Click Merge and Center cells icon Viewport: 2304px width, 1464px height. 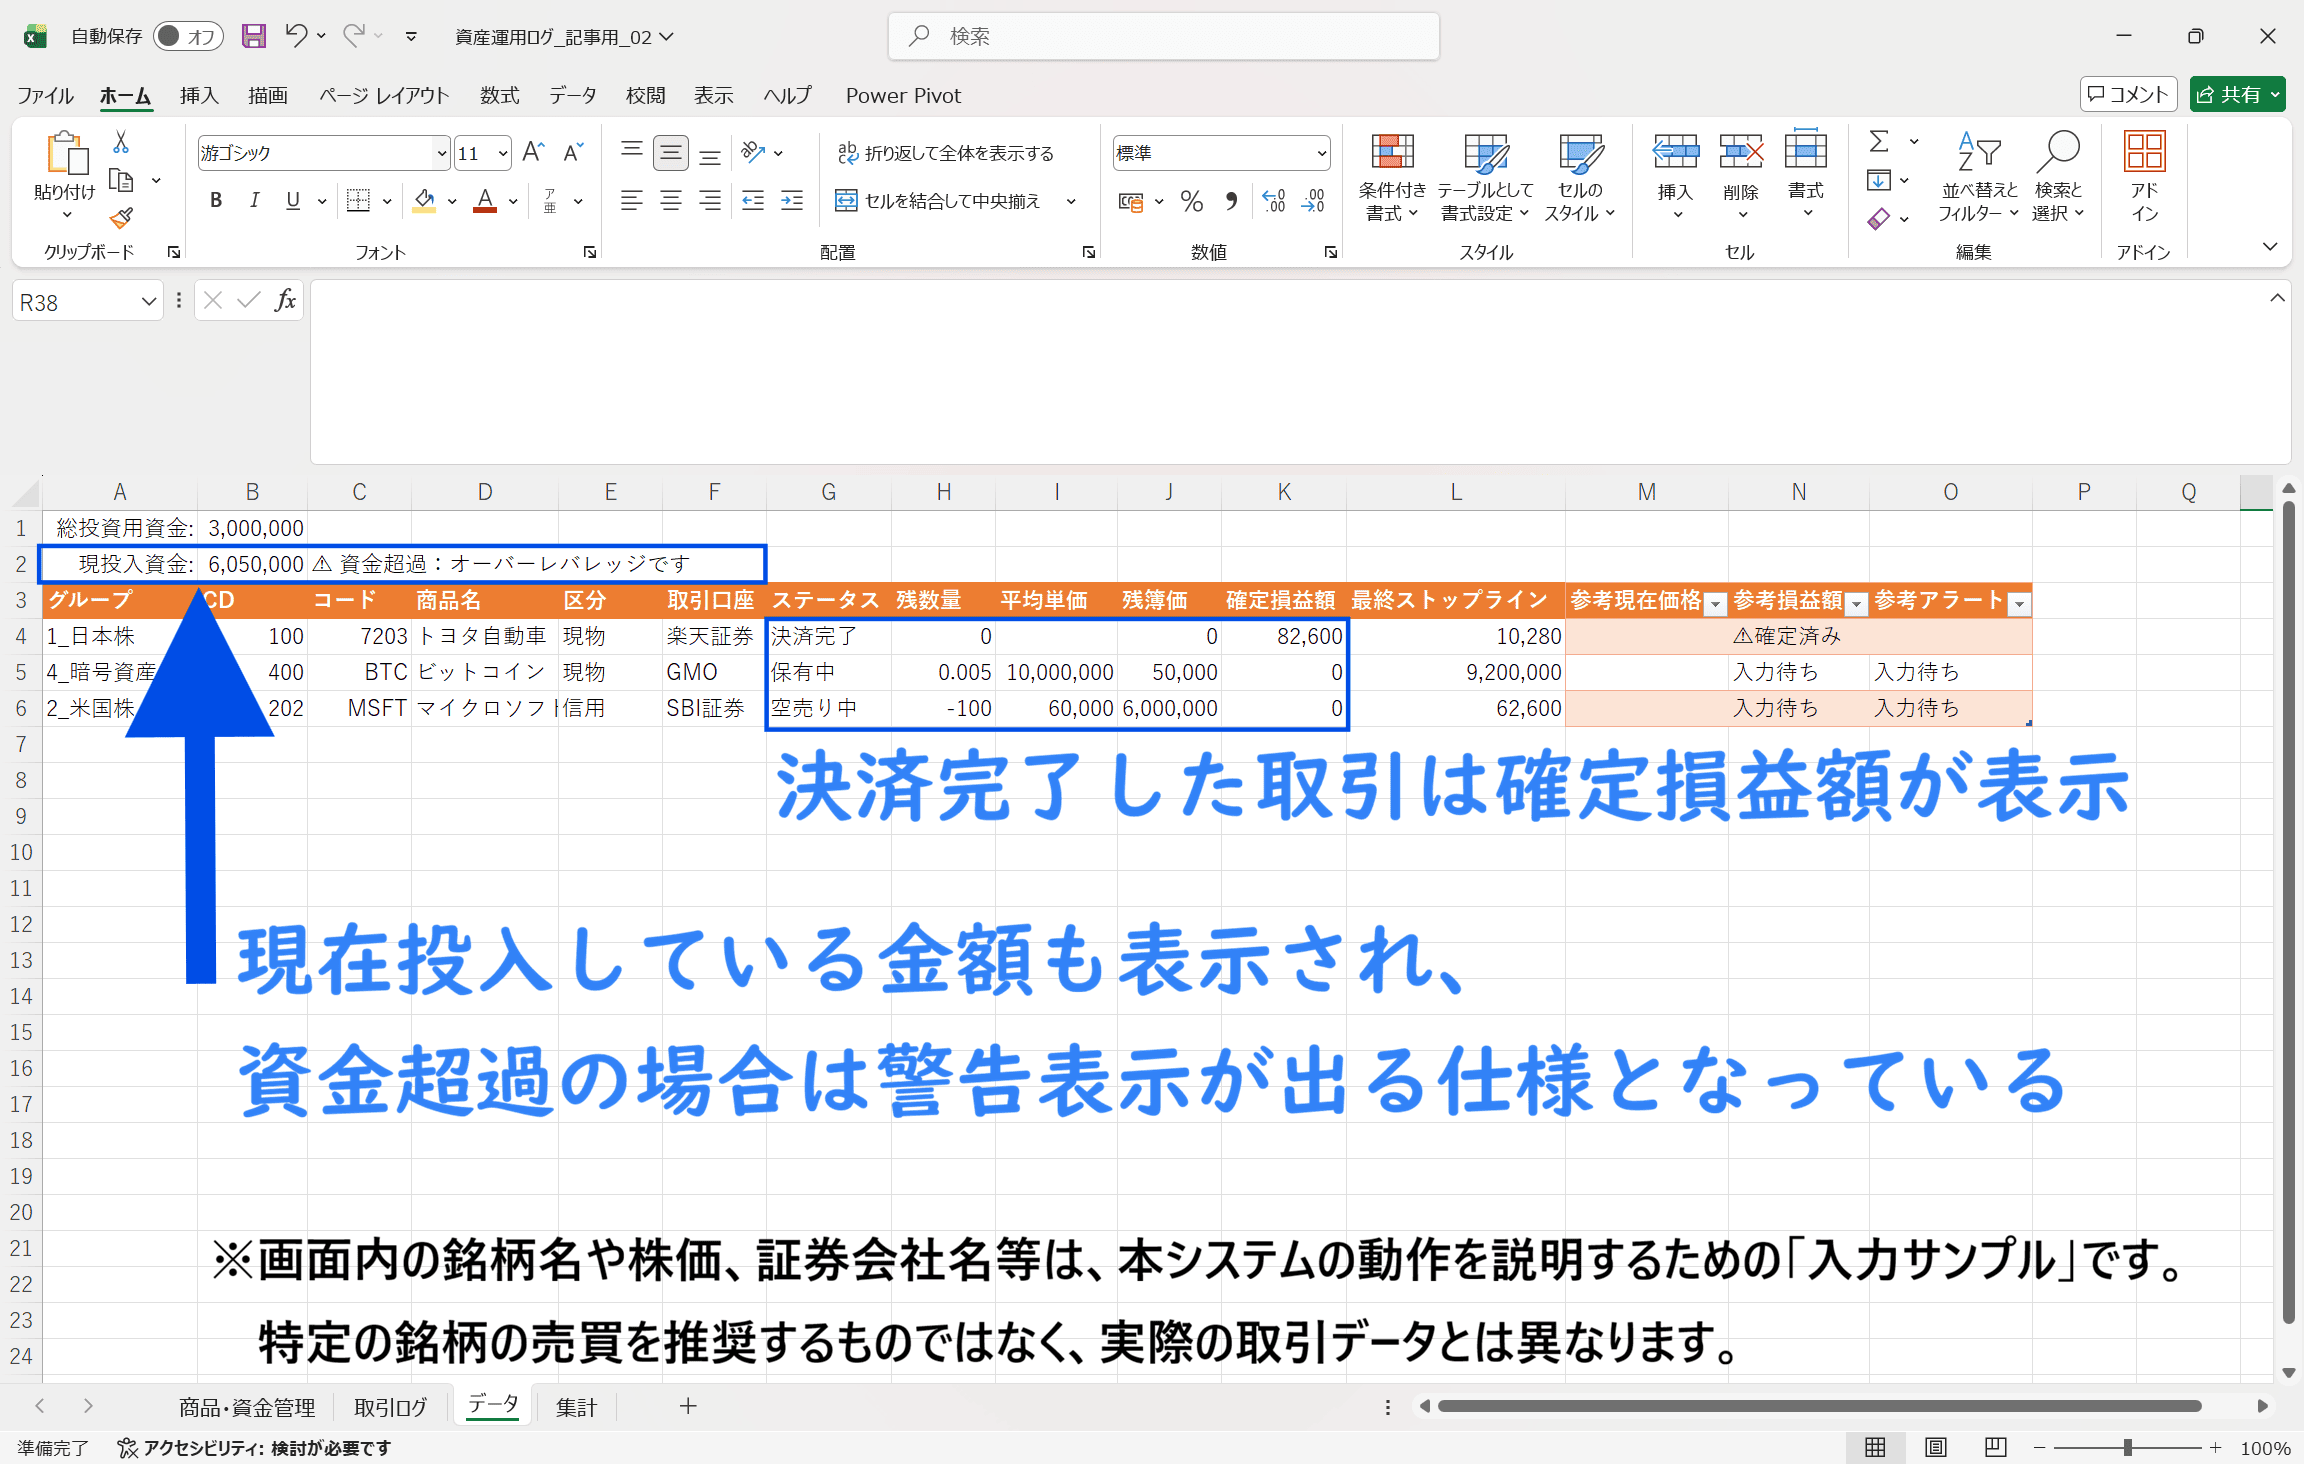[x=846, y=201]
